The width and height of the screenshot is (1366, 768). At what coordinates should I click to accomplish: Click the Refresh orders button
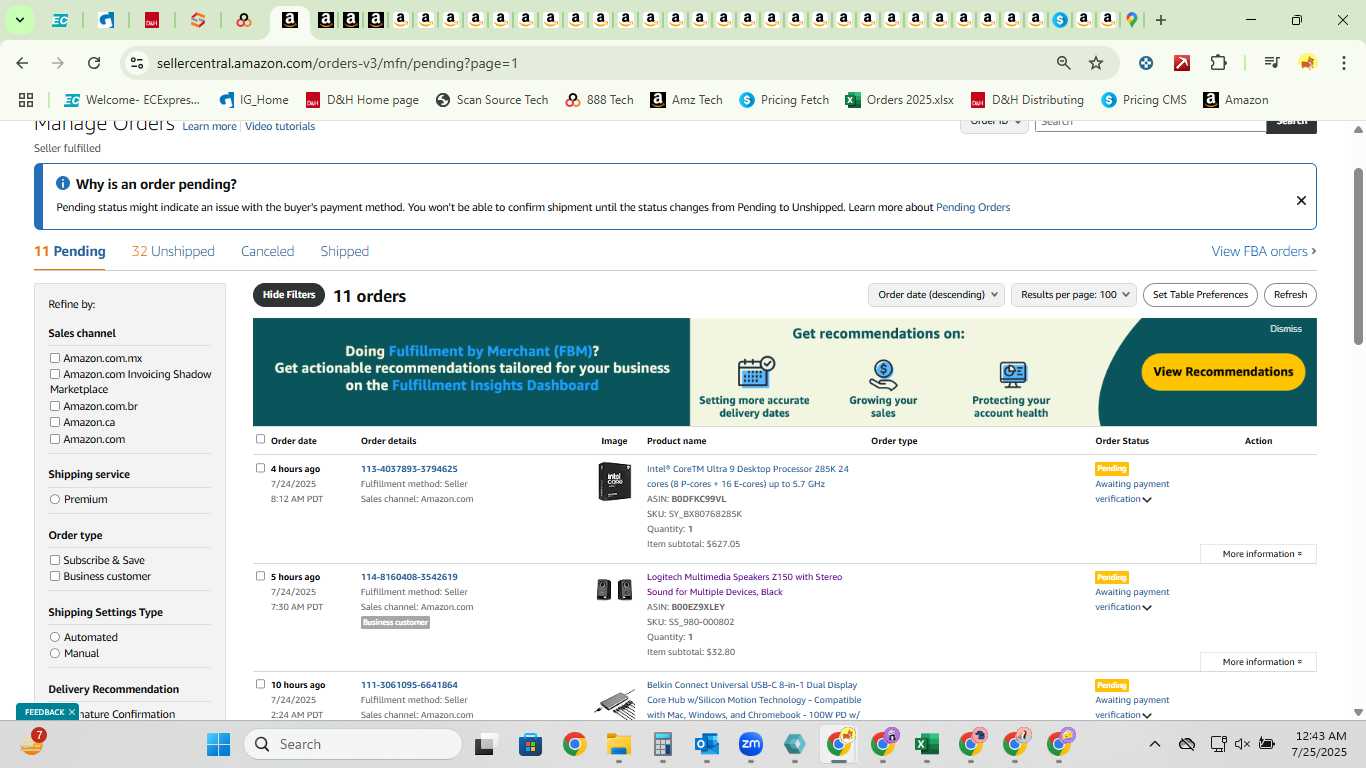pyautogui.click(x=1290, y=295)
